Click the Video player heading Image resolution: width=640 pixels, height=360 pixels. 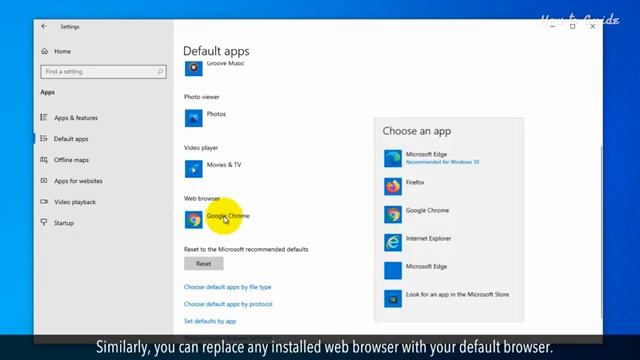201,148
